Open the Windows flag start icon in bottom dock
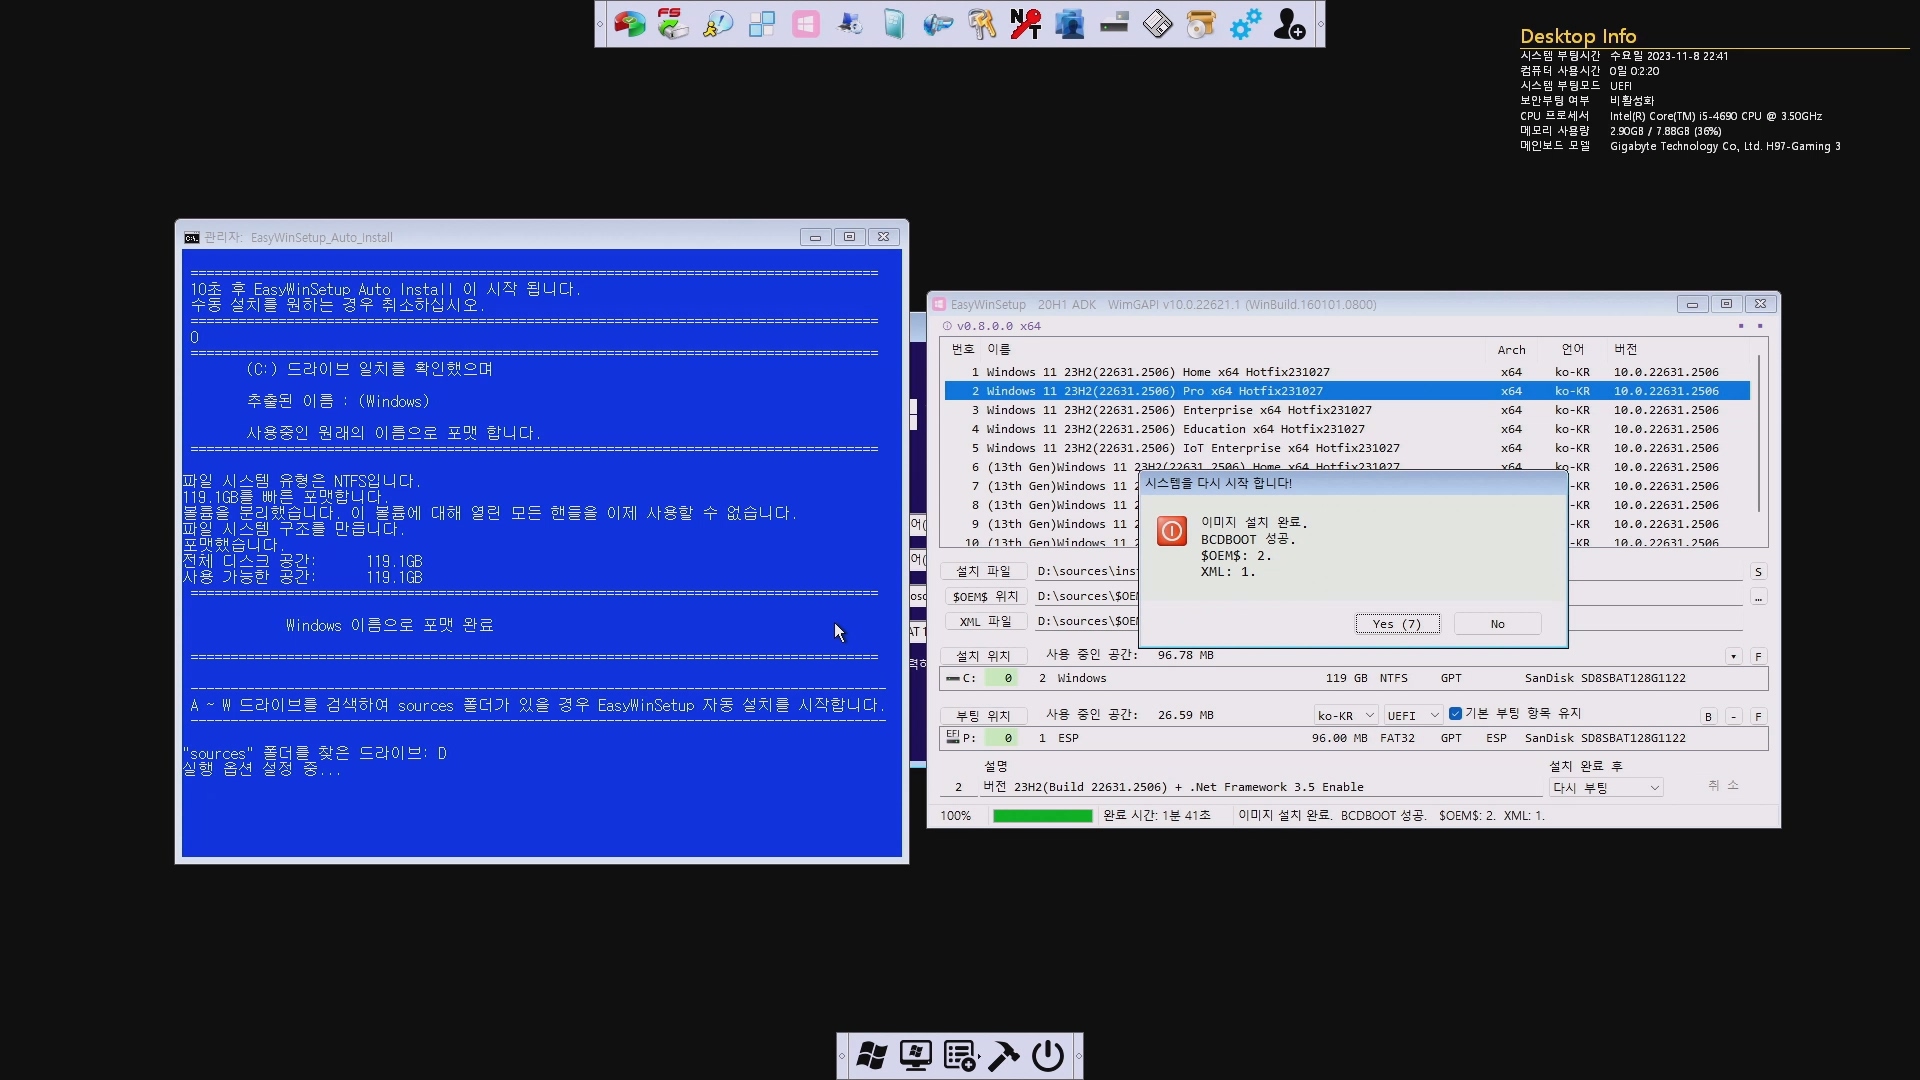 871,1056
